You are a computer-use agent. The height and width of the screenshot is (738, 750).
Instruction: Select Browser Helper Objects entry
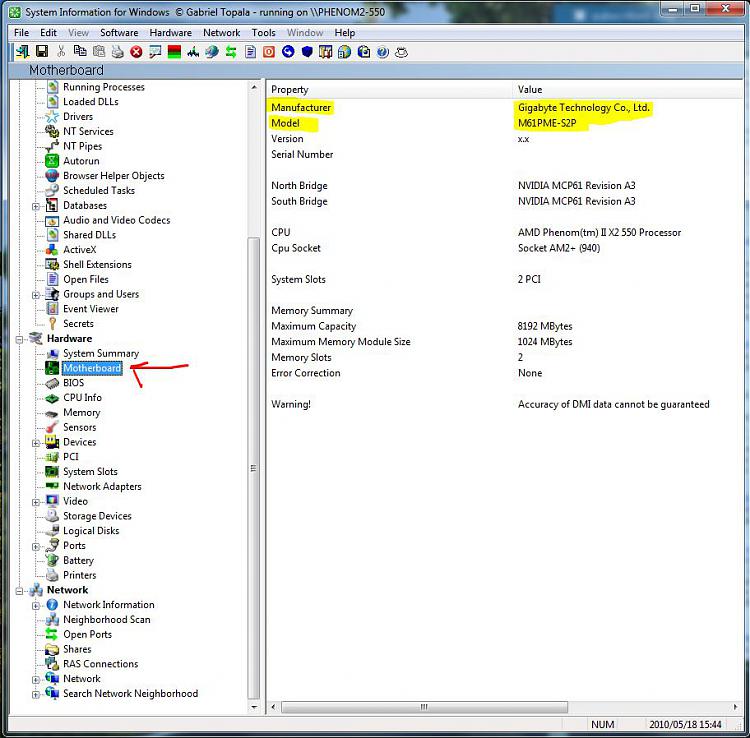point(114,176)
